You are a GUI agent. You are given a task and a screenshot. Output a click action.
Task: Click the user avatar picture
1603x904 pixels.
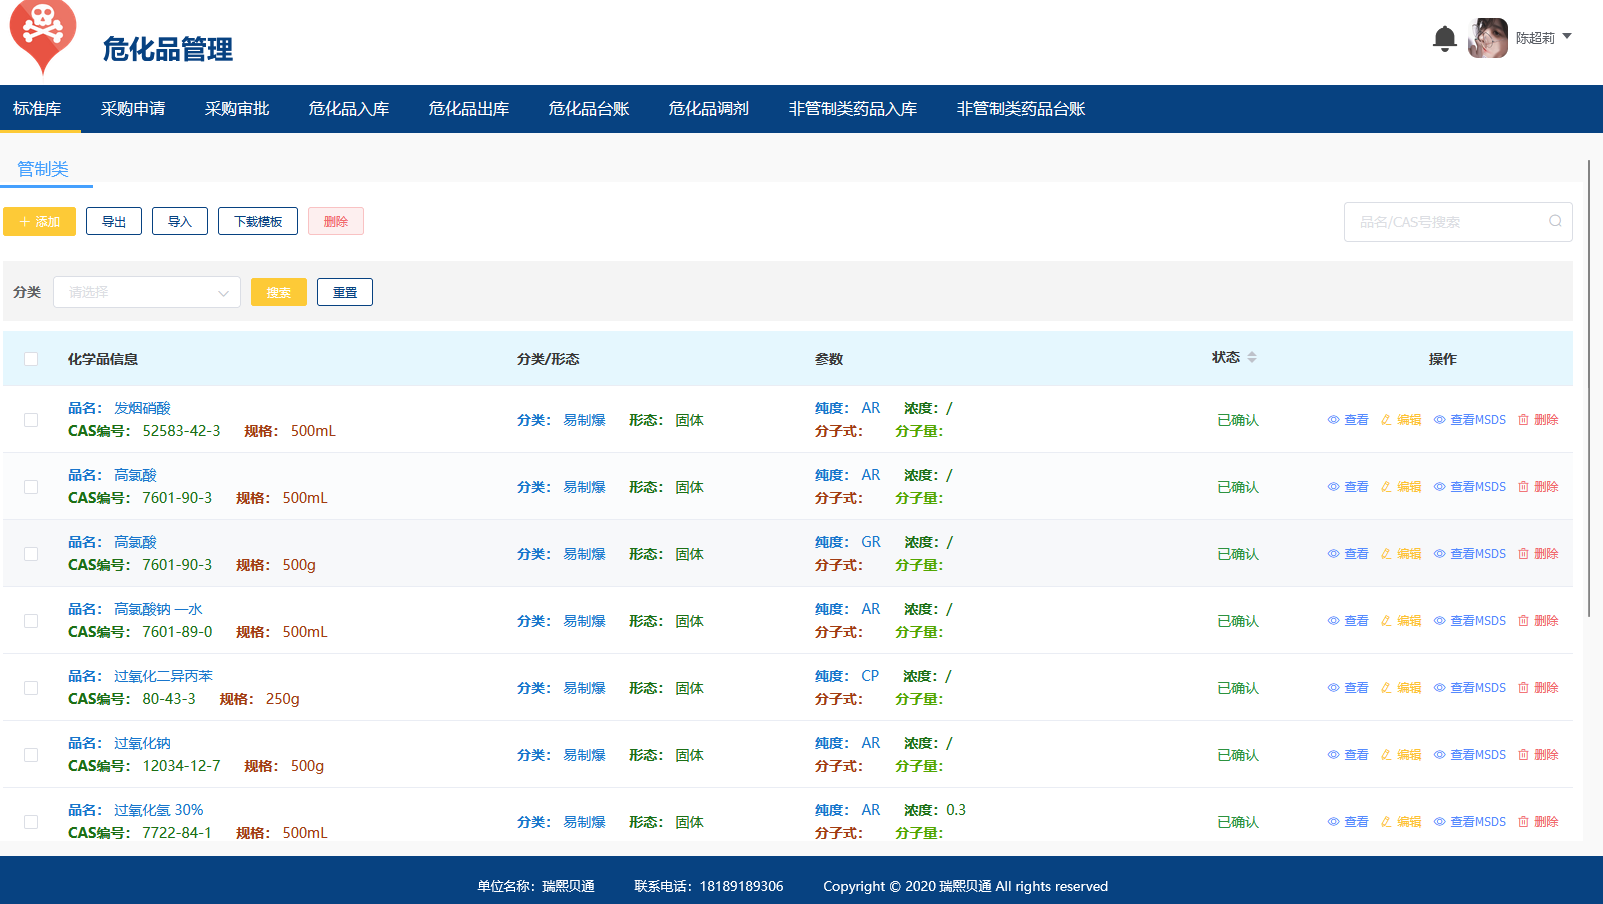[1488, 38]
